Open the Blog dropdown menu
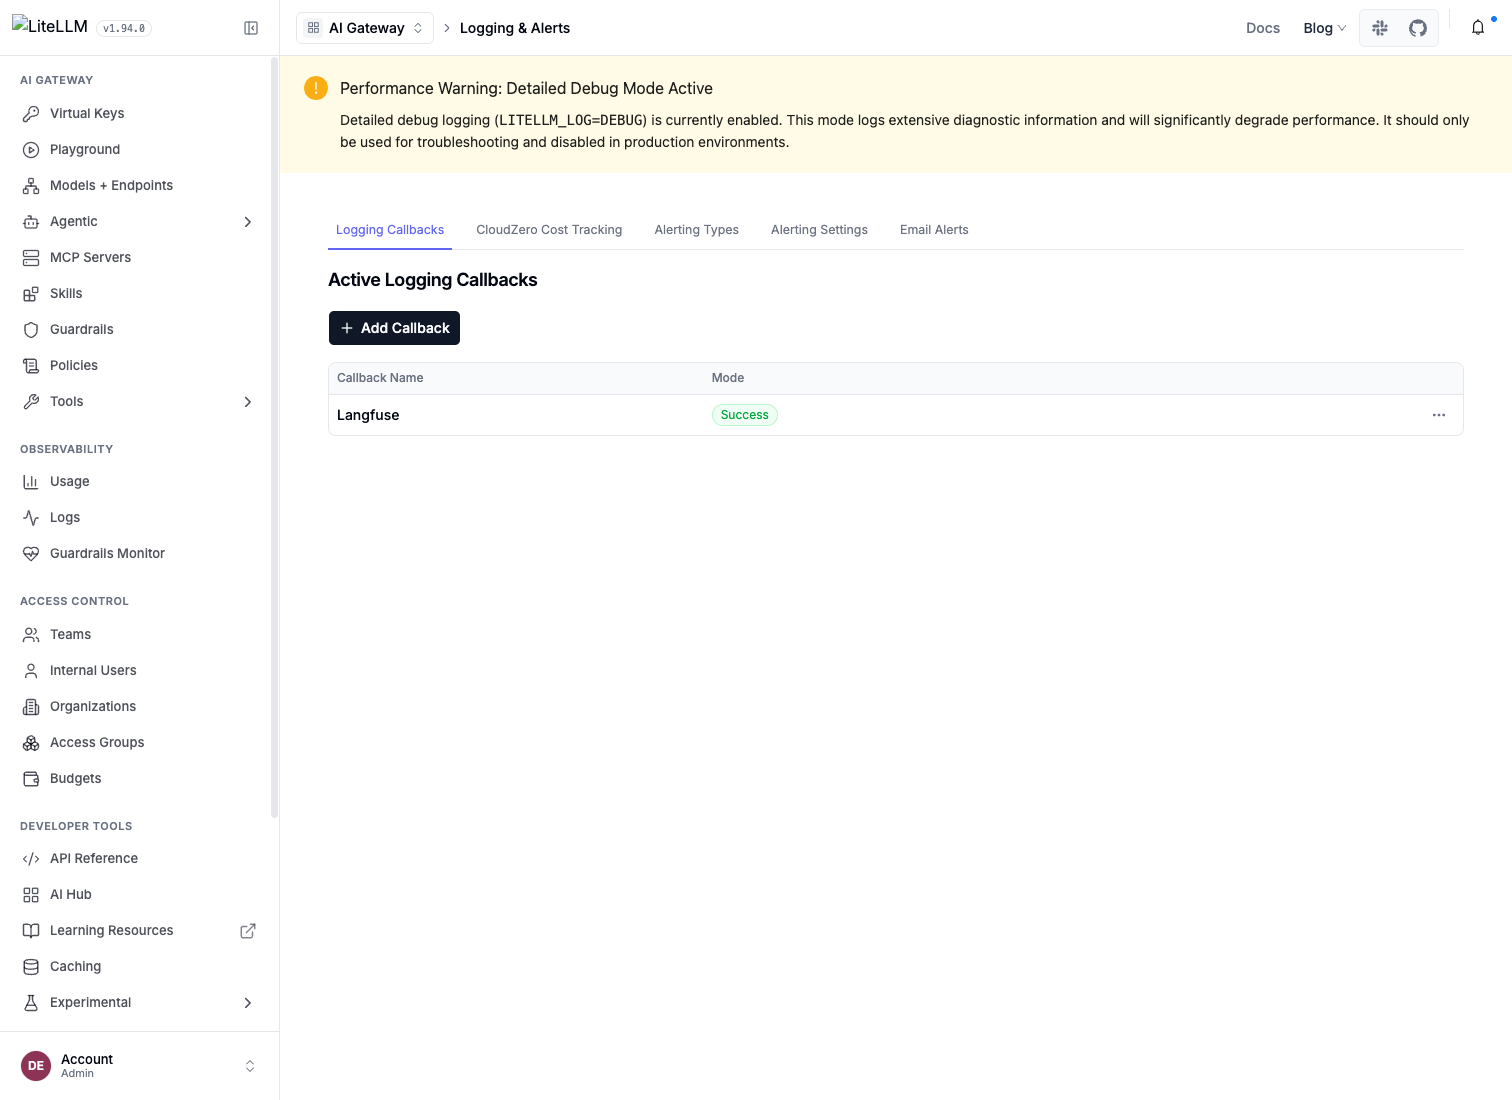The height and width of the screenshot is (1100, 1512). [x=1324, y=28]
